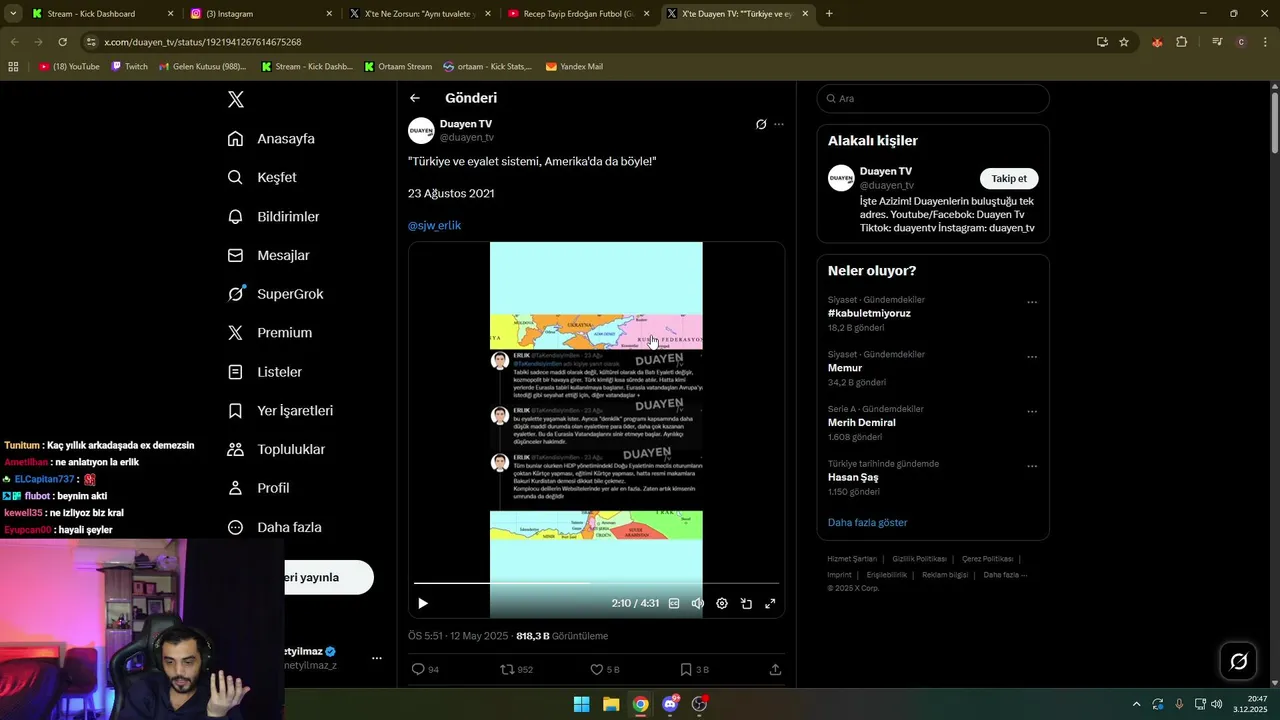Open more options for Merih Demiral trend
This screenshot has height=720, width=1280.
click(x=1032, y=411)
